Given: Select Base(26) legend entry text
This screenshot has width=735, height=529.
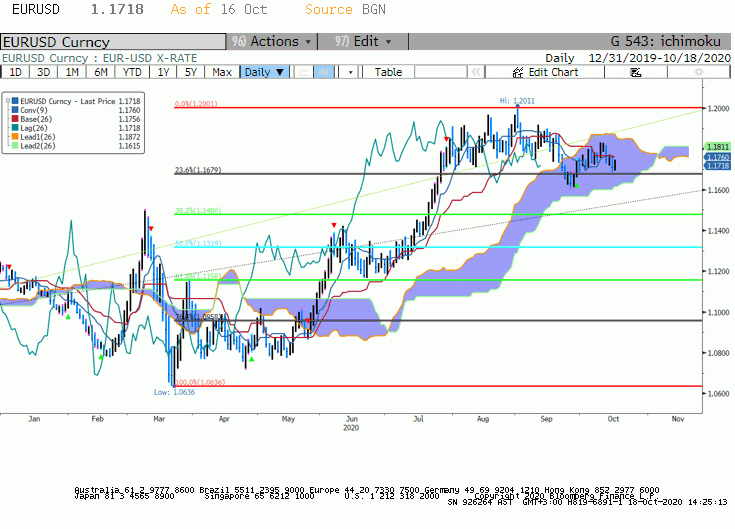Looking at the screenshot, I should point(36,119).
